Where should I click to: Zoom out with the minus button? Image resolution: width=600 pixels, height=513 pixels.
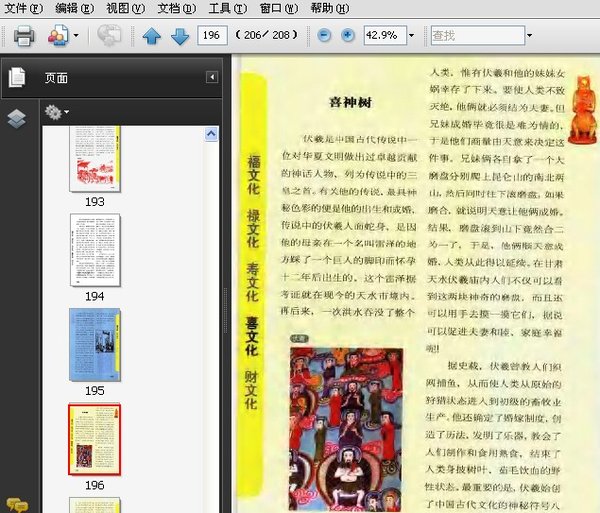(x=324, y=36)
